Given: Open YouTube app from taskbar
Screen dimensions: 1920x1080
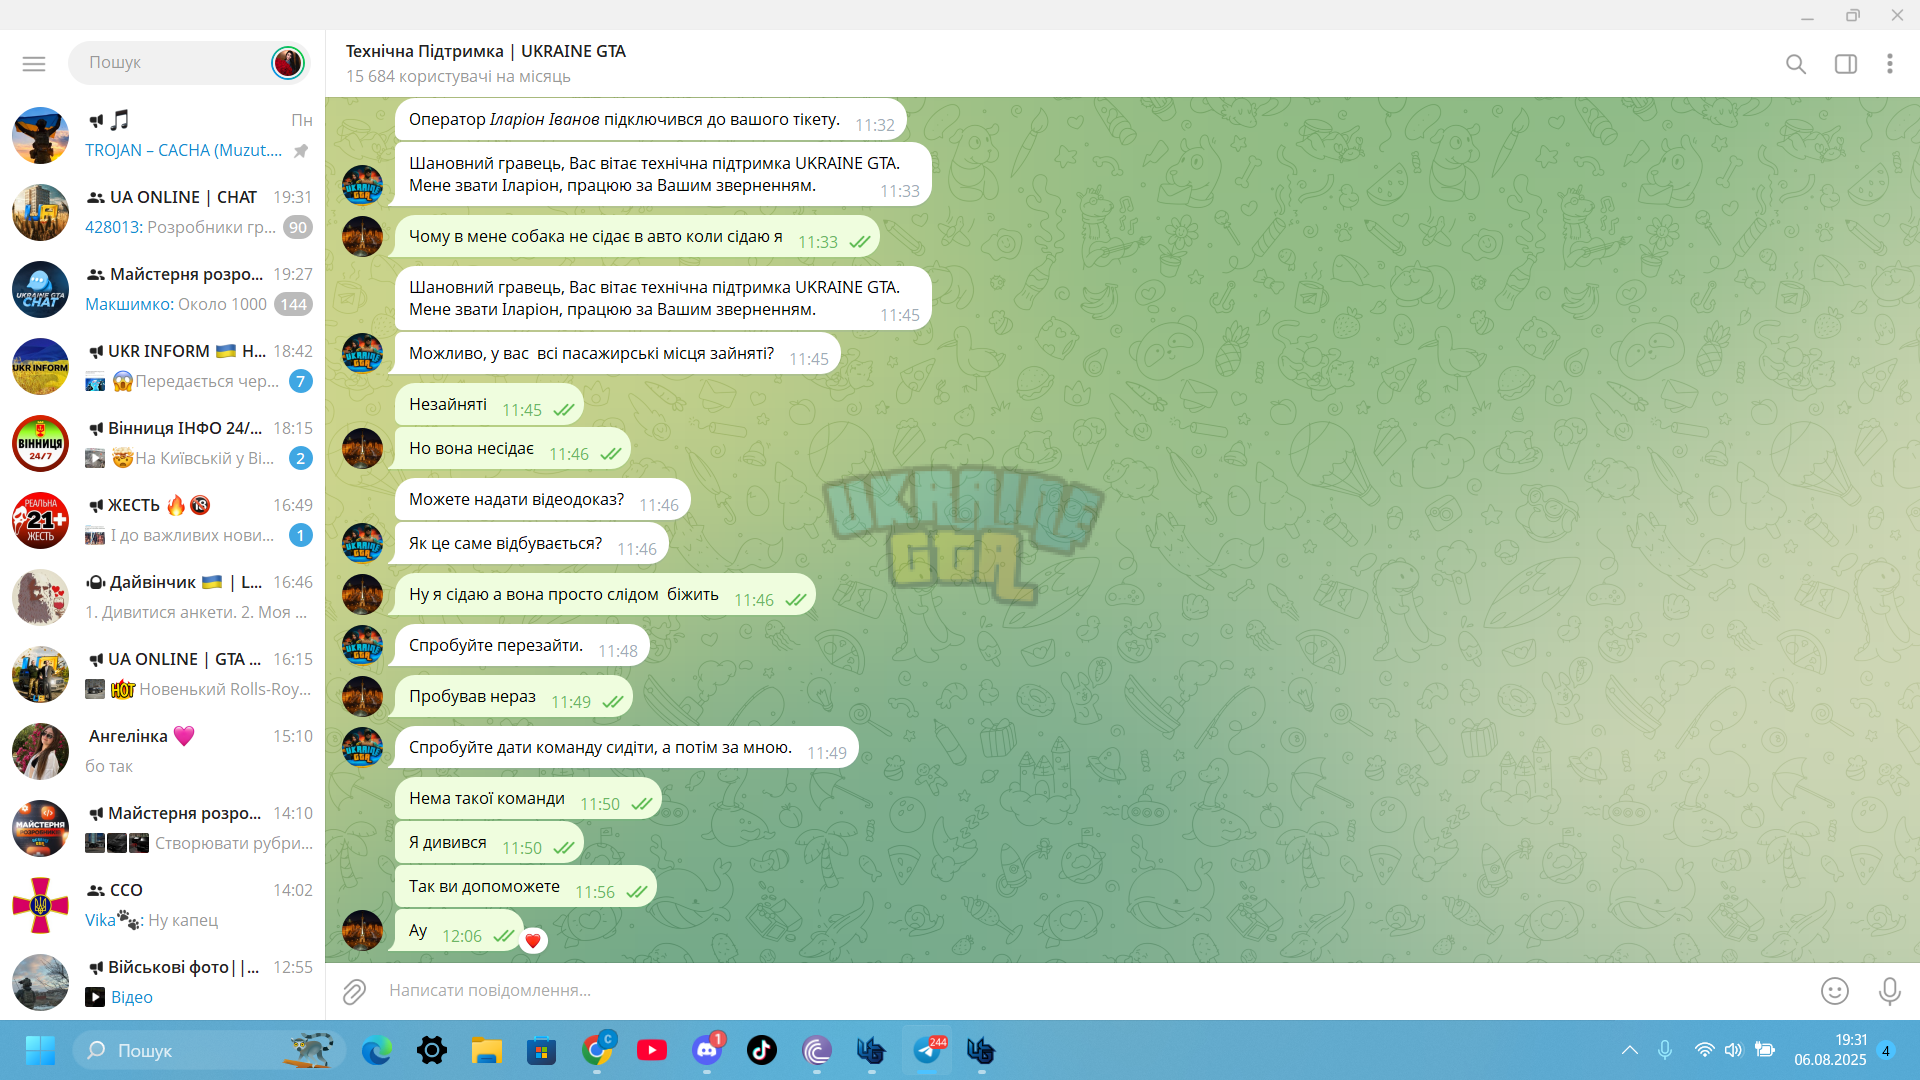Looking at the screenshot, I should pyautogui.click(x=652, y=1050).
